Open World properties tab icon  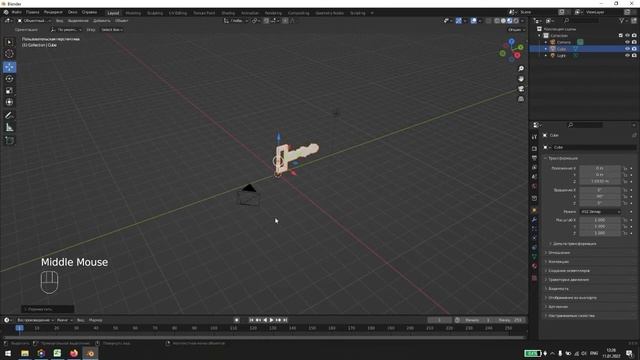[534, 186]
